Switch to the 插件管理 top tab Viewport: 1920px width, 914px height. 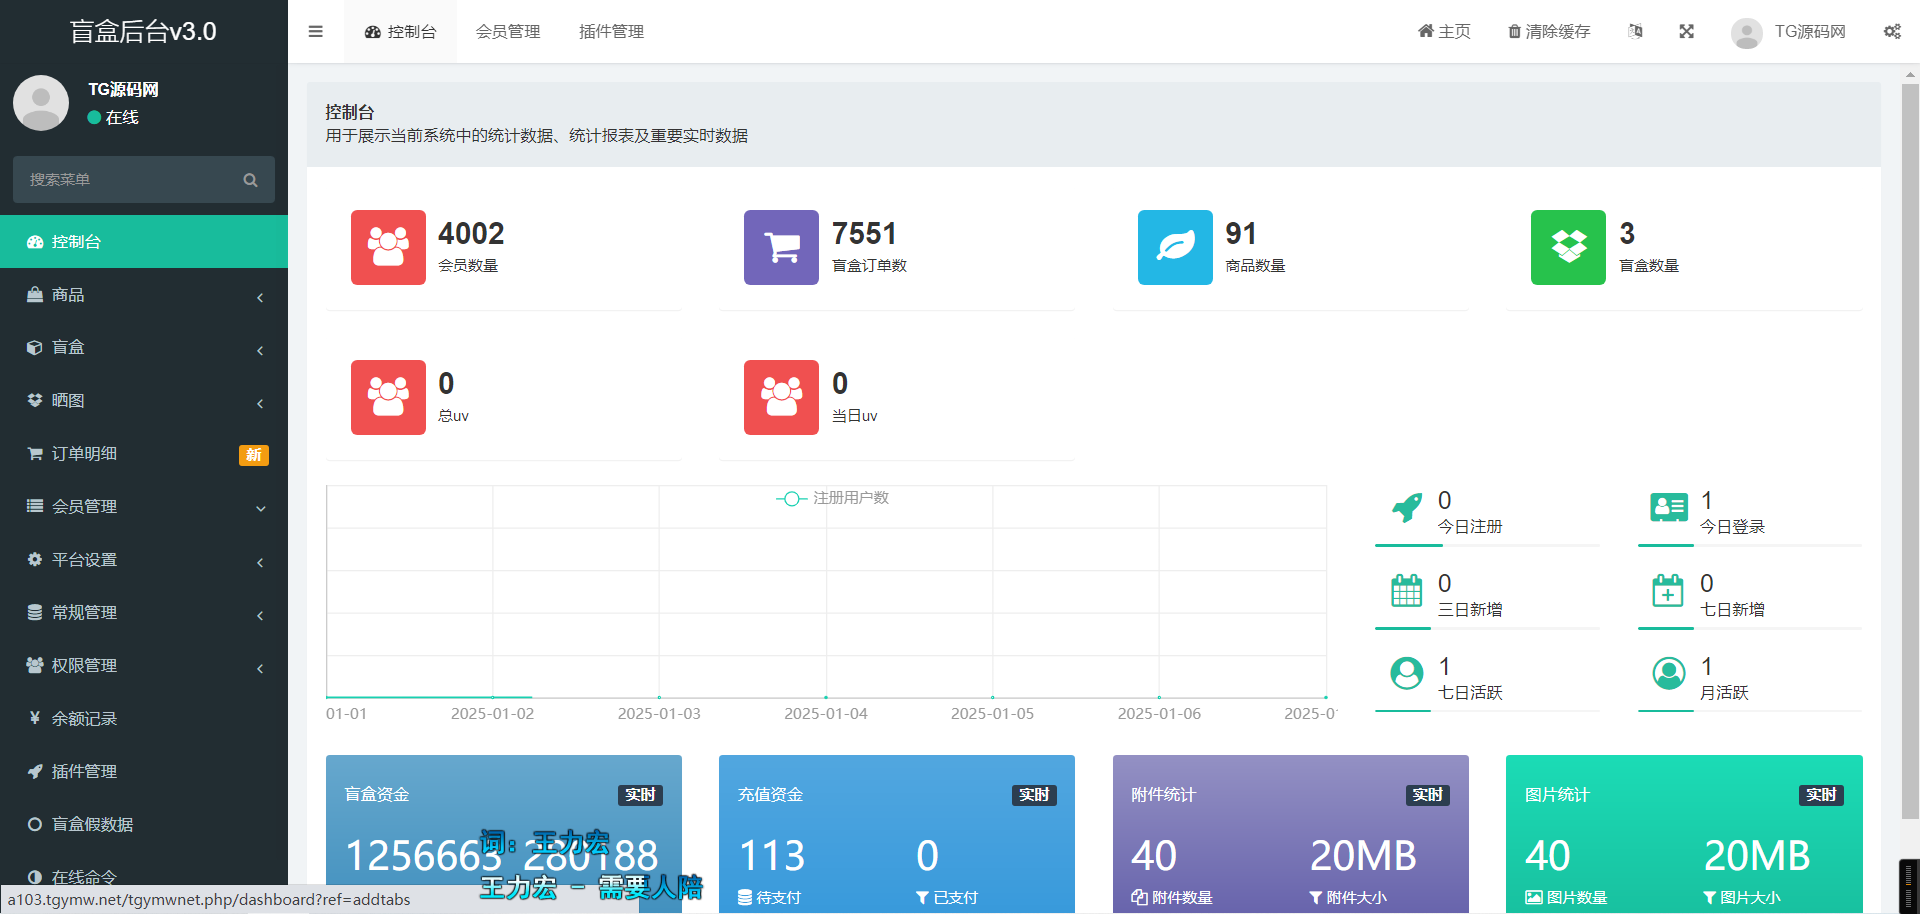point(611,32)
